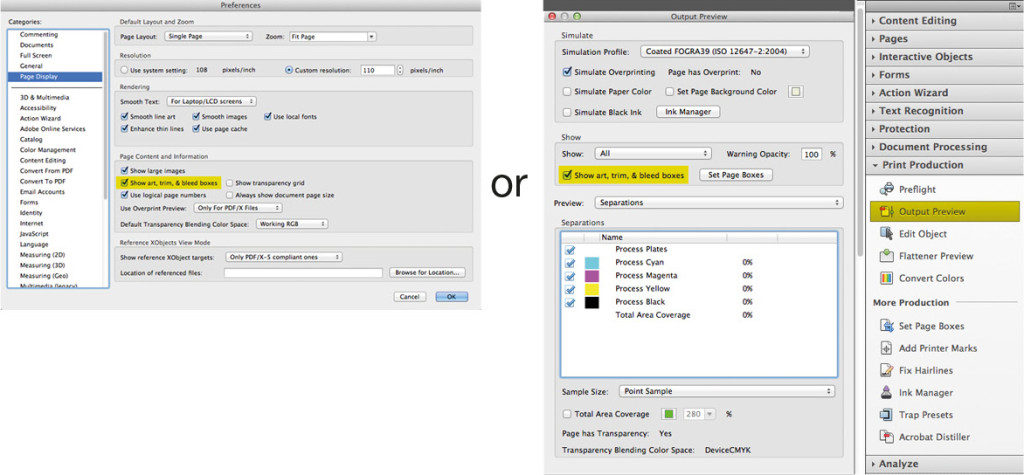Open Sample Size dropdown
Viewport: 1024px width, 475px height.
(726, 391)
